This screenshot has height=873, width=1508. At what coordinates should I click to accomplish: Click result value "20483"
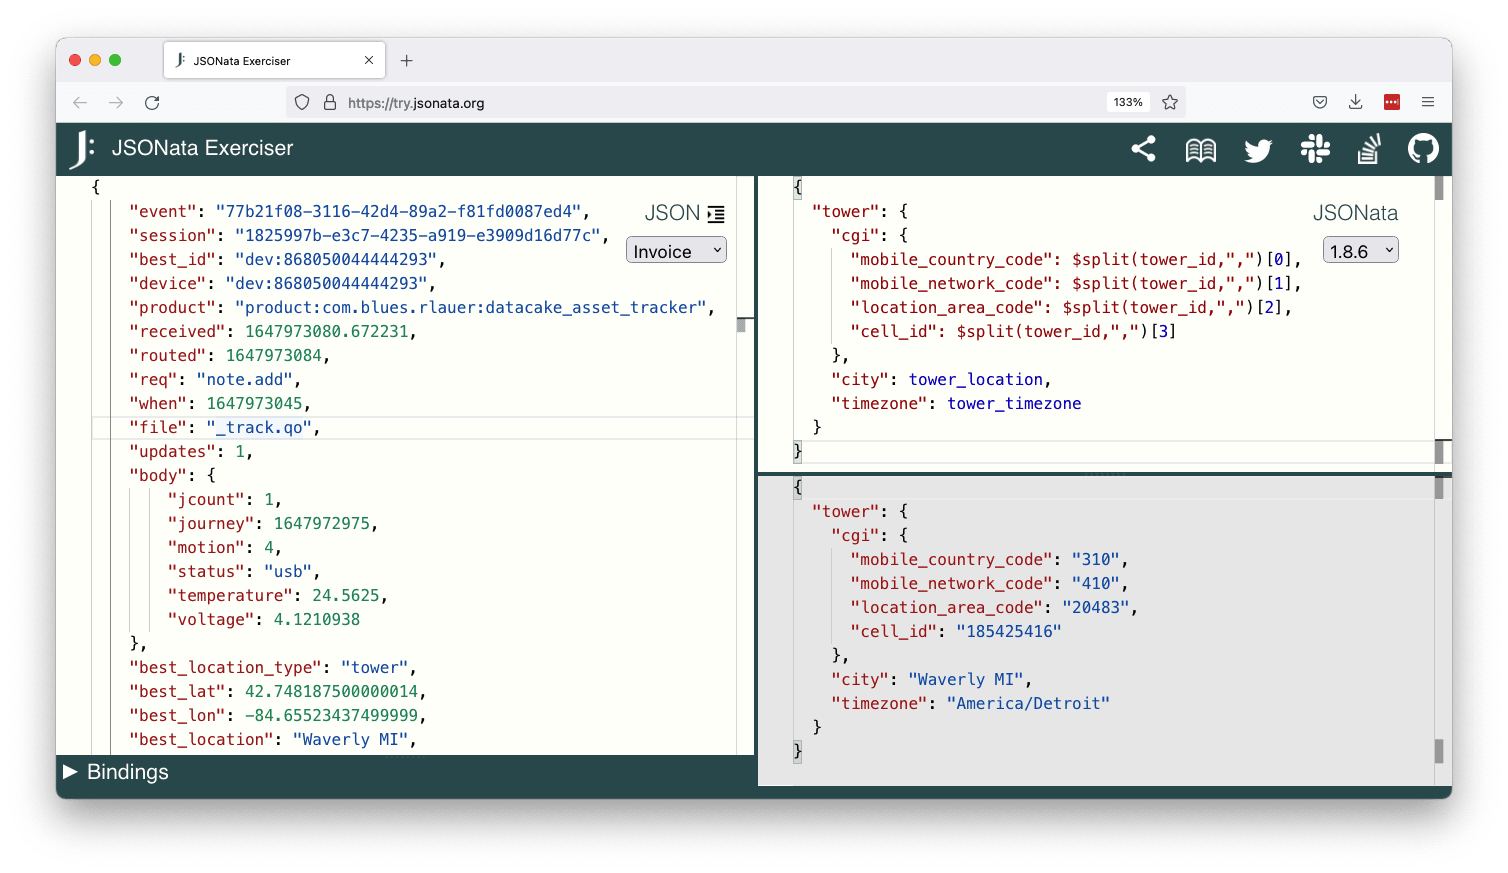click(1096, 608)
